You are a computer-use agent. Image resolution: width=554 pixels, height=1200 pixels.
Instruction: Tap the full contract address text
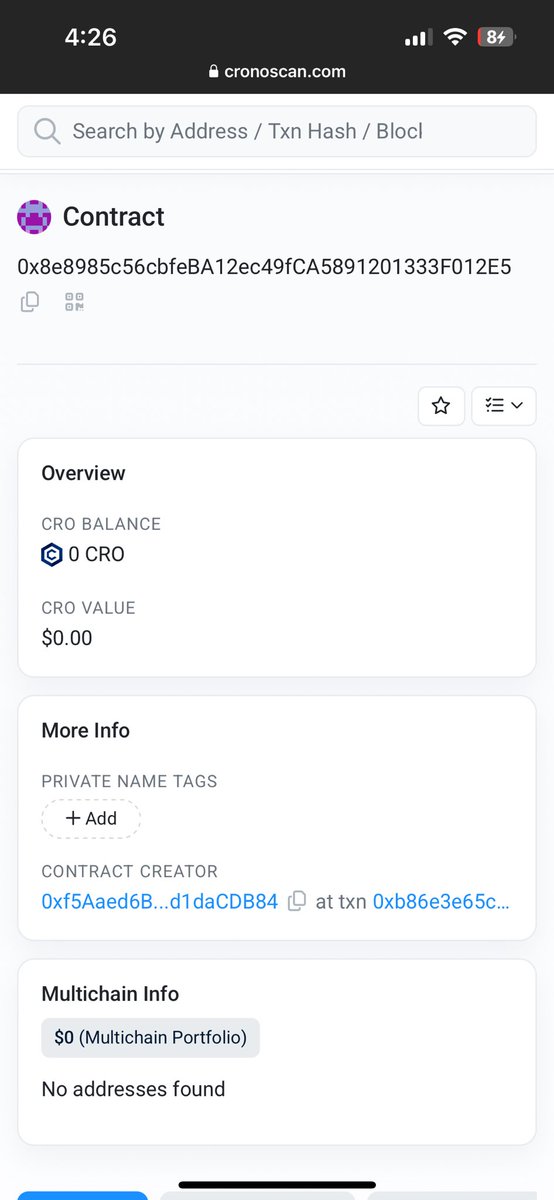click(x=265, y=267)
